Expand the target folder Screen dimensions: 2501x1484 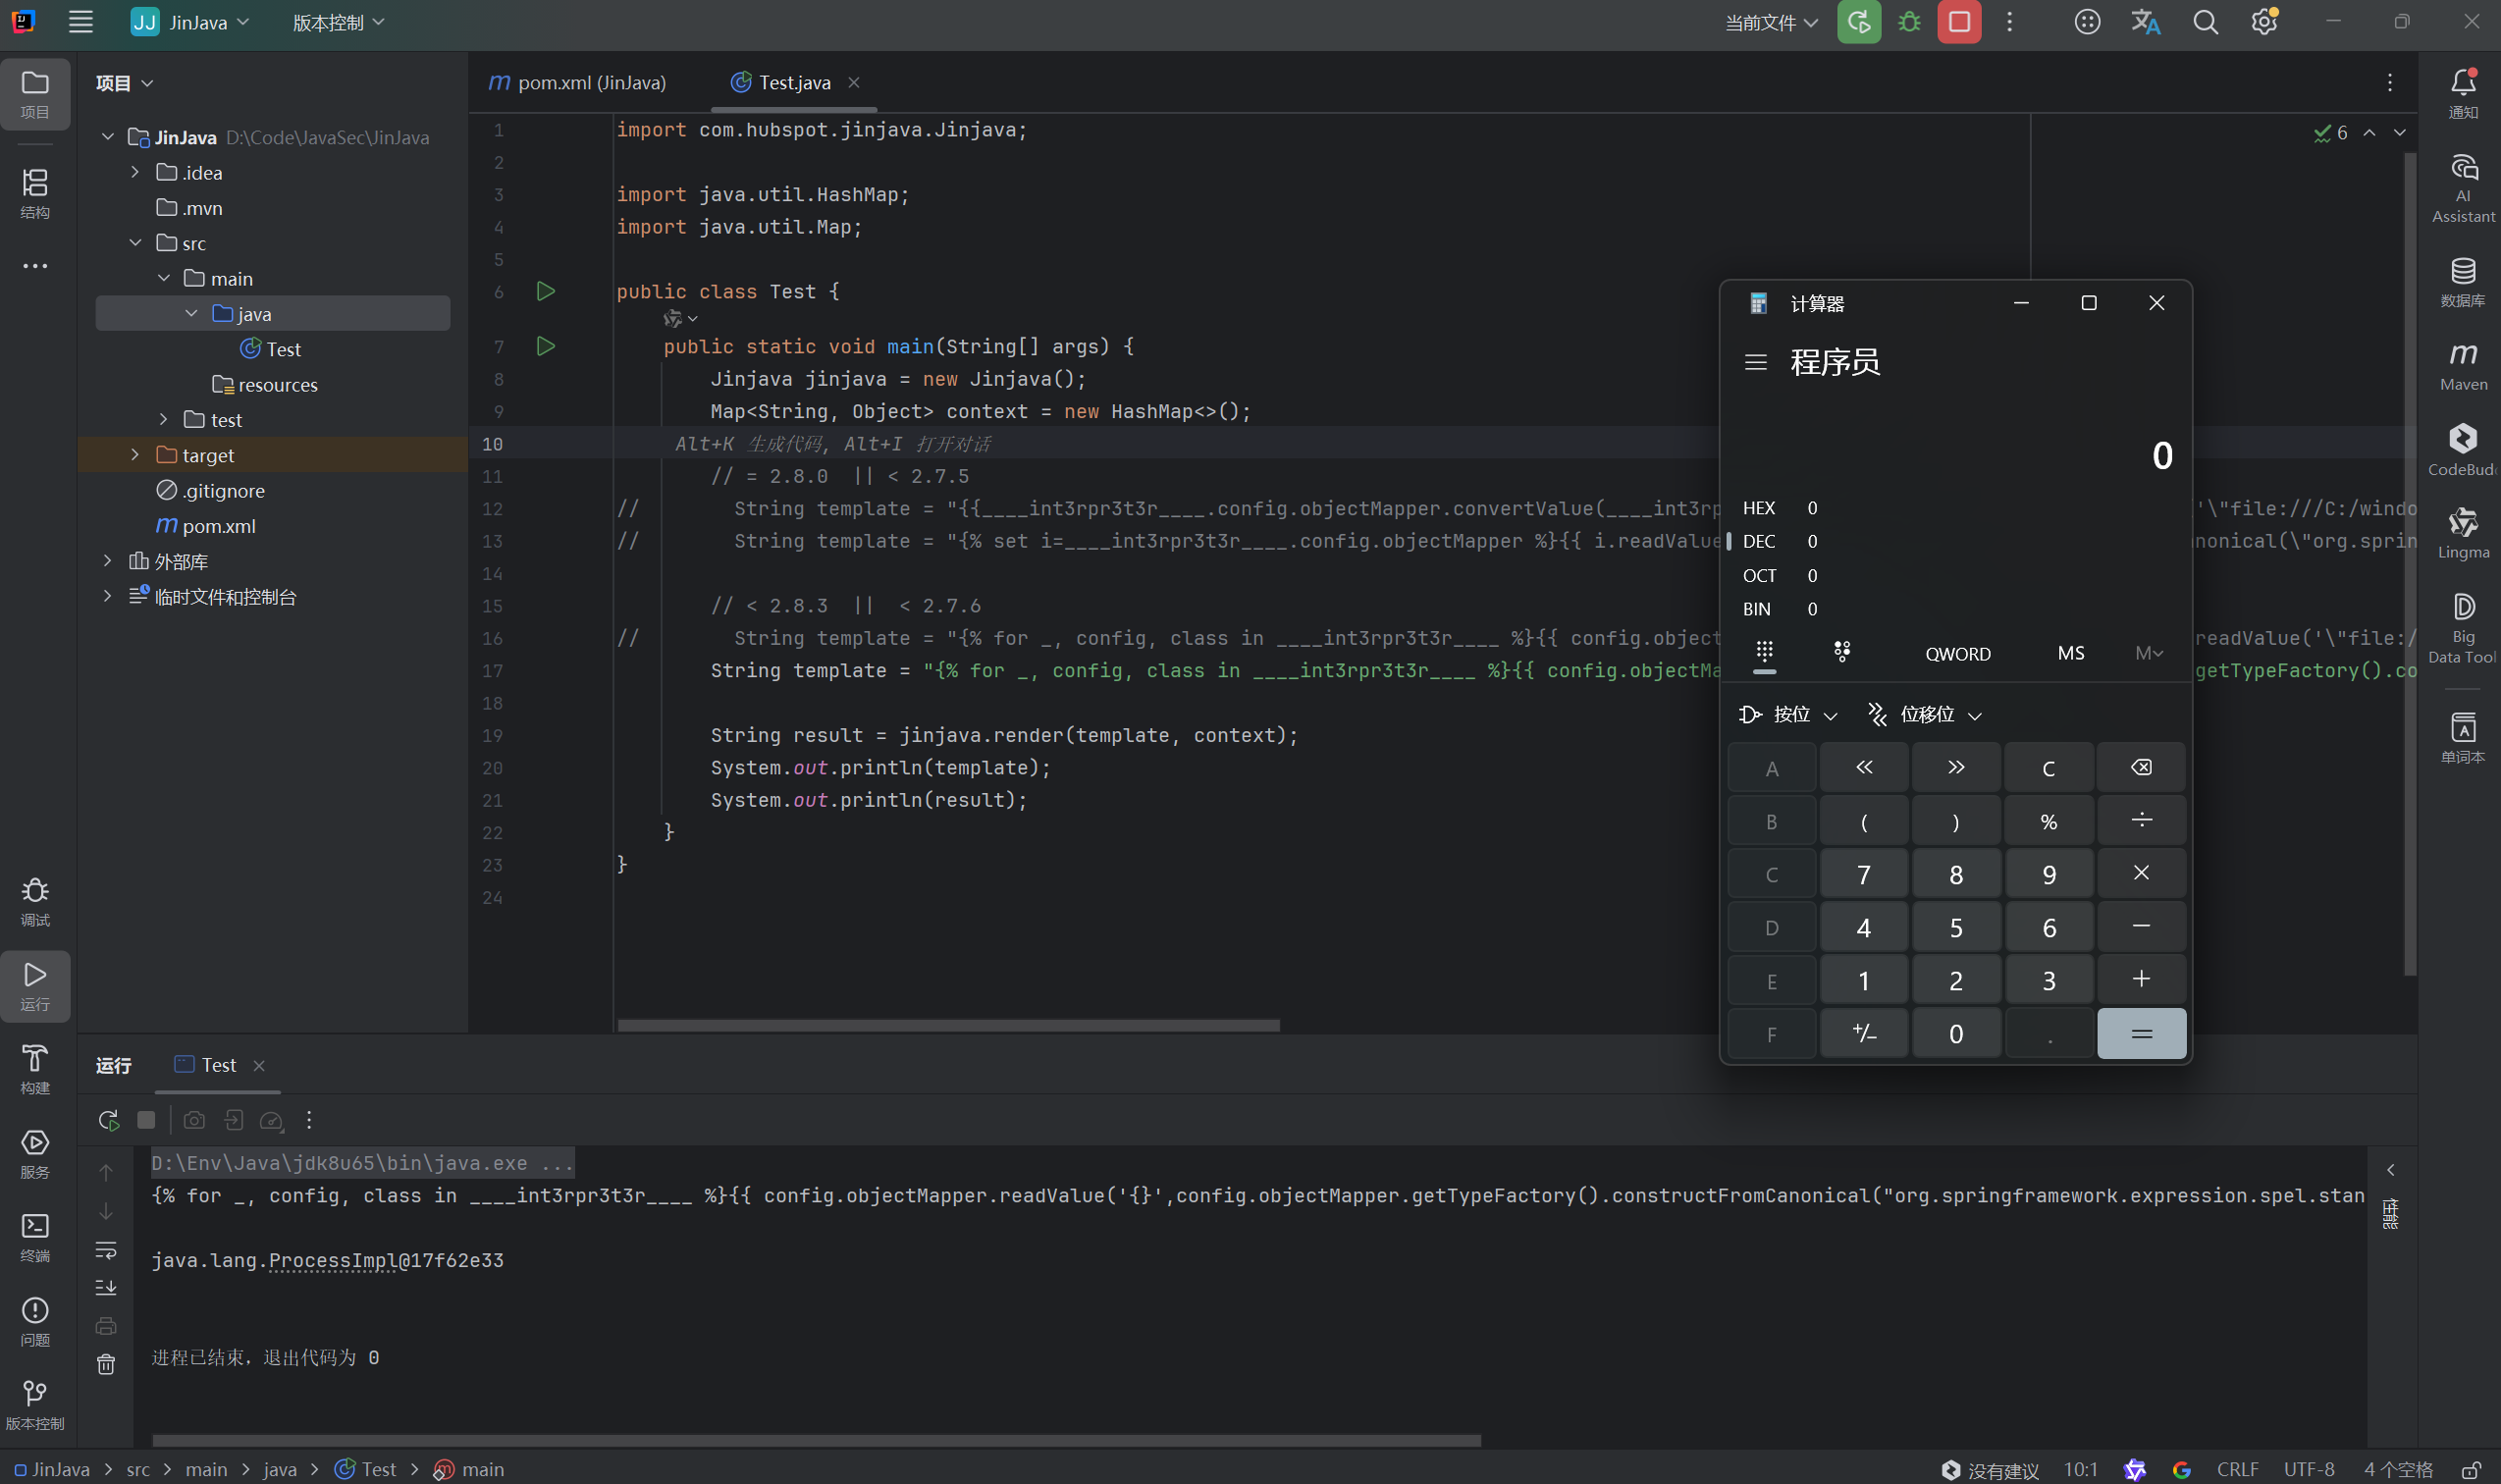(x=135, y=455)
